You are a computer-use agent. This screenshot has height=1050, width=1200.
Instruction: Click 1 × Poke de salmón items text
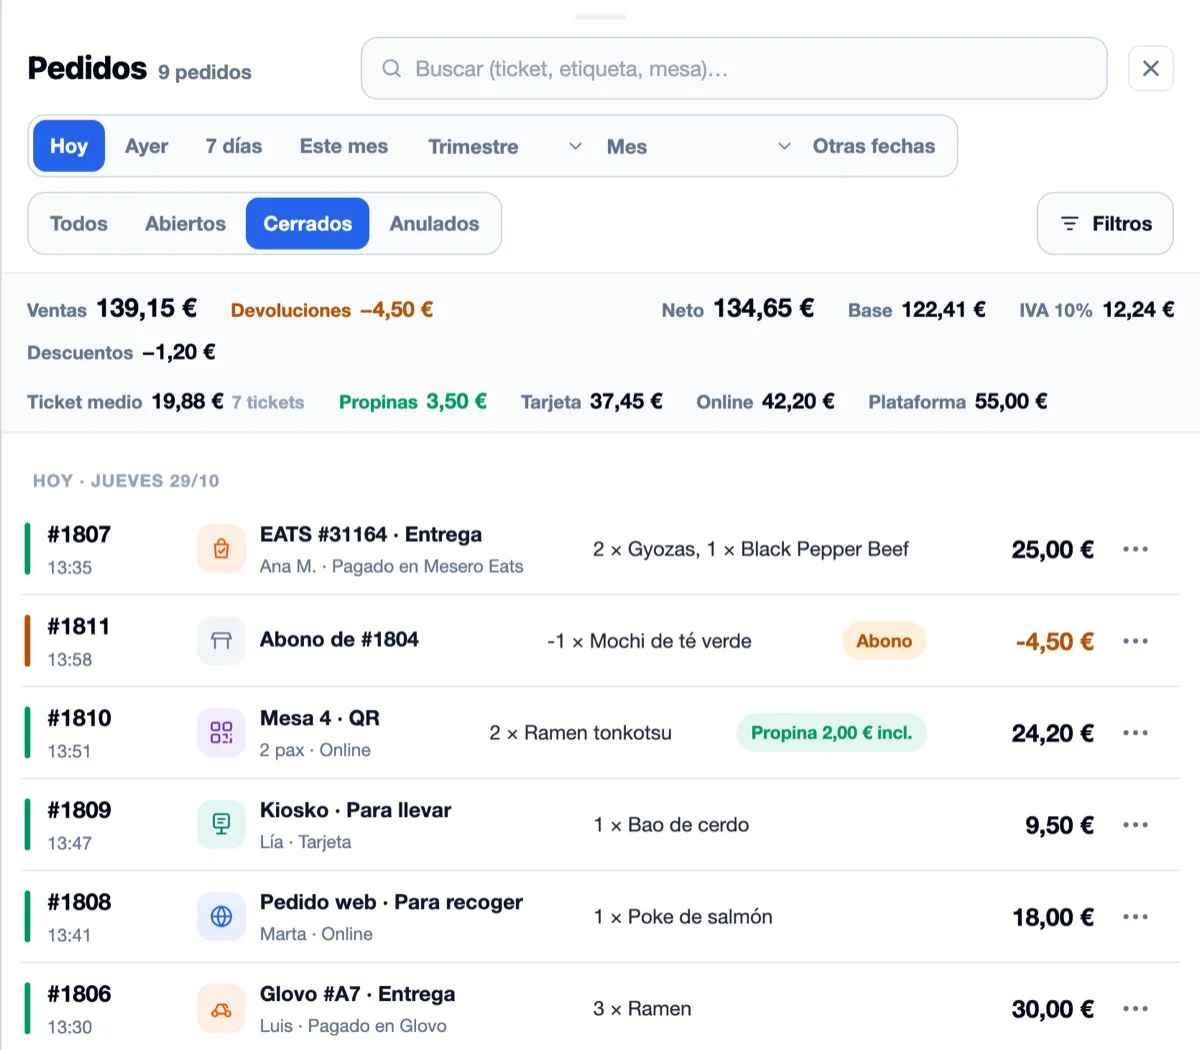pyautogui.click(x=683, y=917)
